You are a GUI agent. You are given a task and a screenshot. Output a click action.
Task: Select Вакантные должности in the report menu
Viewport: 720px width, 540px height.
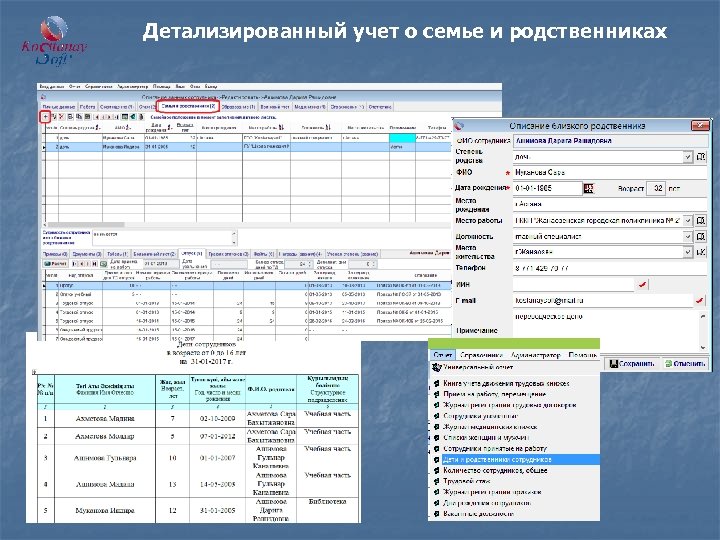[478, 514]
